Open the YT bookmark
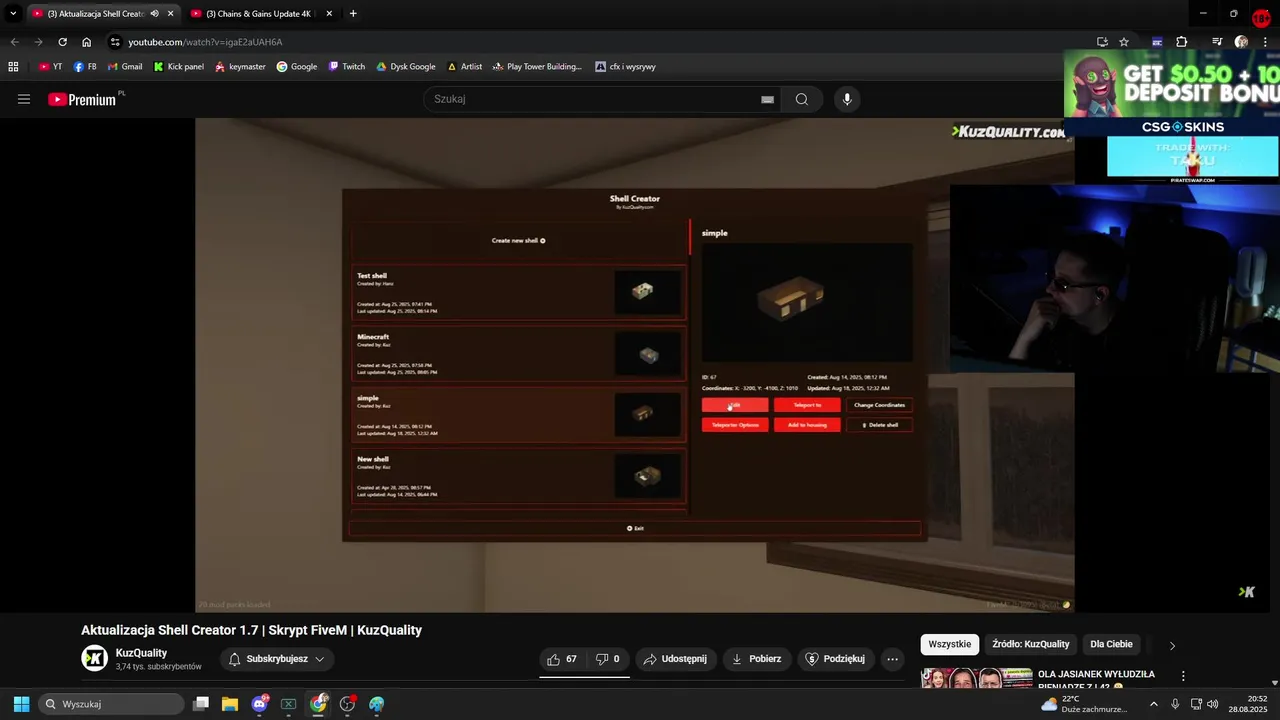The height and width of the screenshot is (720, 1280). tap(50, 67)
